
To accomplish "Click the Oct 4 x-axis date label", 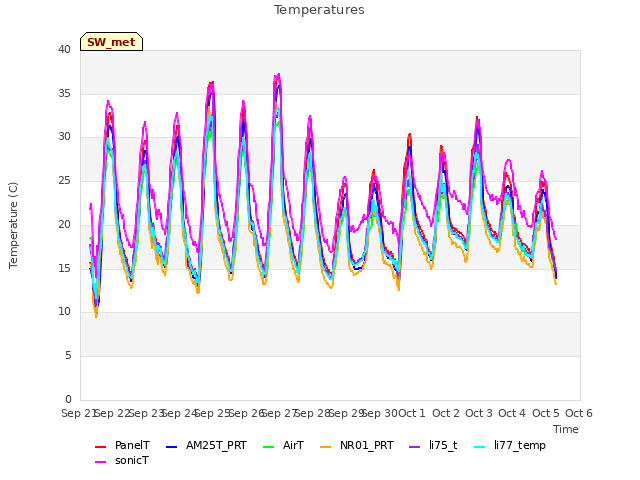I will pos(512,413).
